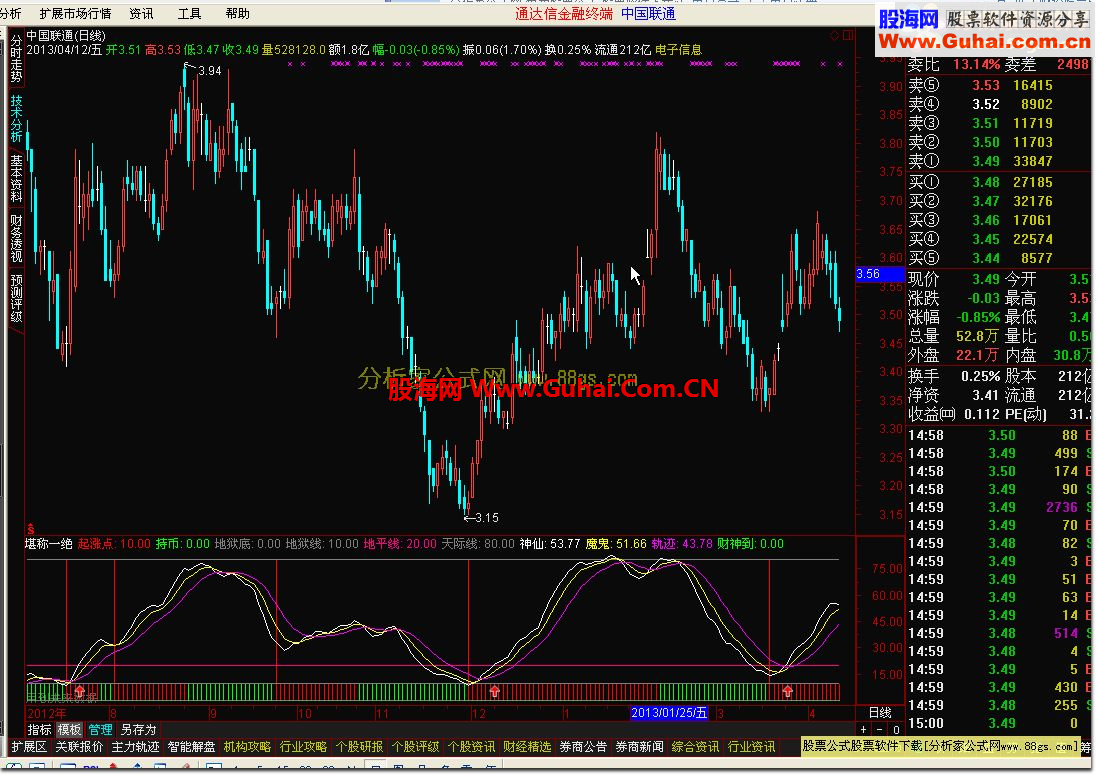The height and width of the screenshot is (775, 1097).
Task: Click the 另存为 button
Action: click(x=138, y=730)
